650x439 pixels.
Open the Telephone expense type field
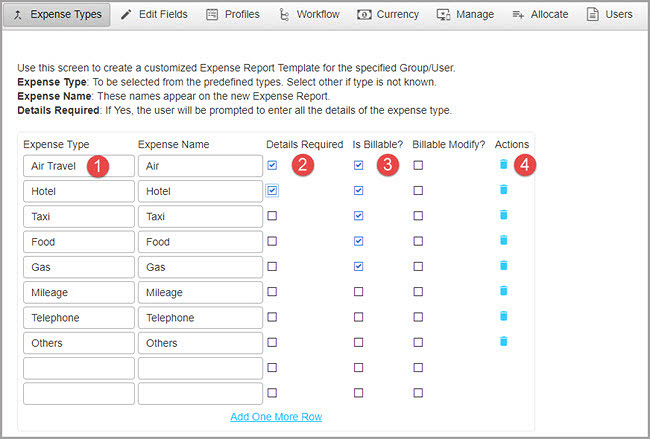point(79,318)
